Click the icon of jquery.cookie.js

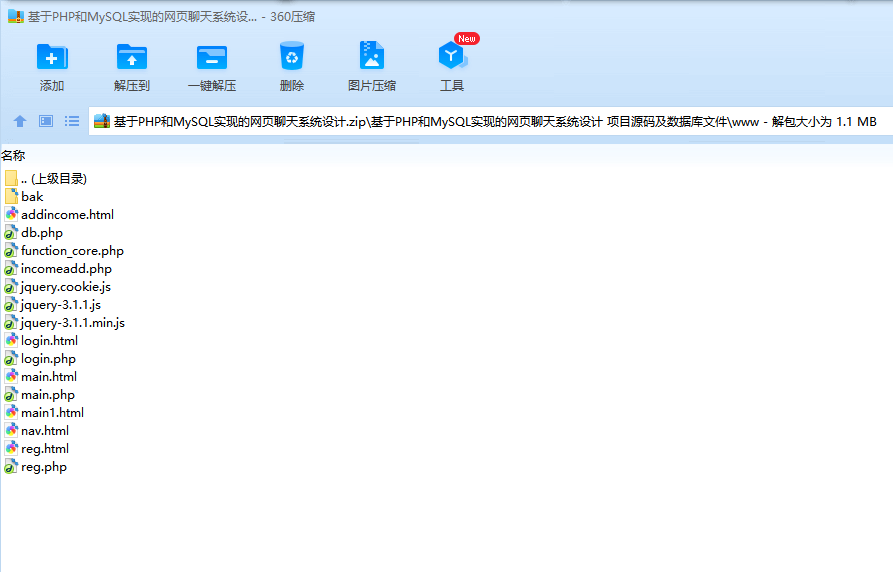pyautogui.click(x=11, y=287)
